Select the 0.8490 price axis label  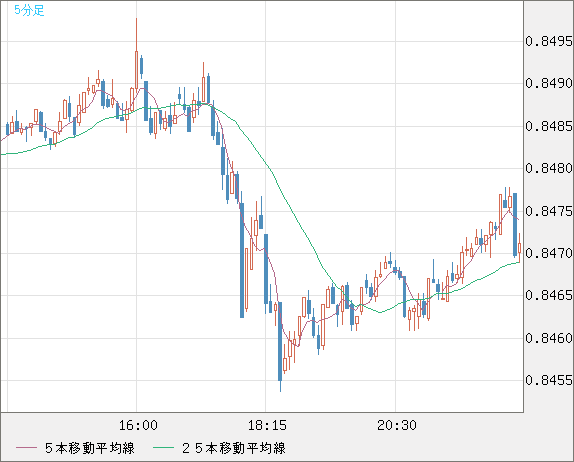(x=549, y=83)
